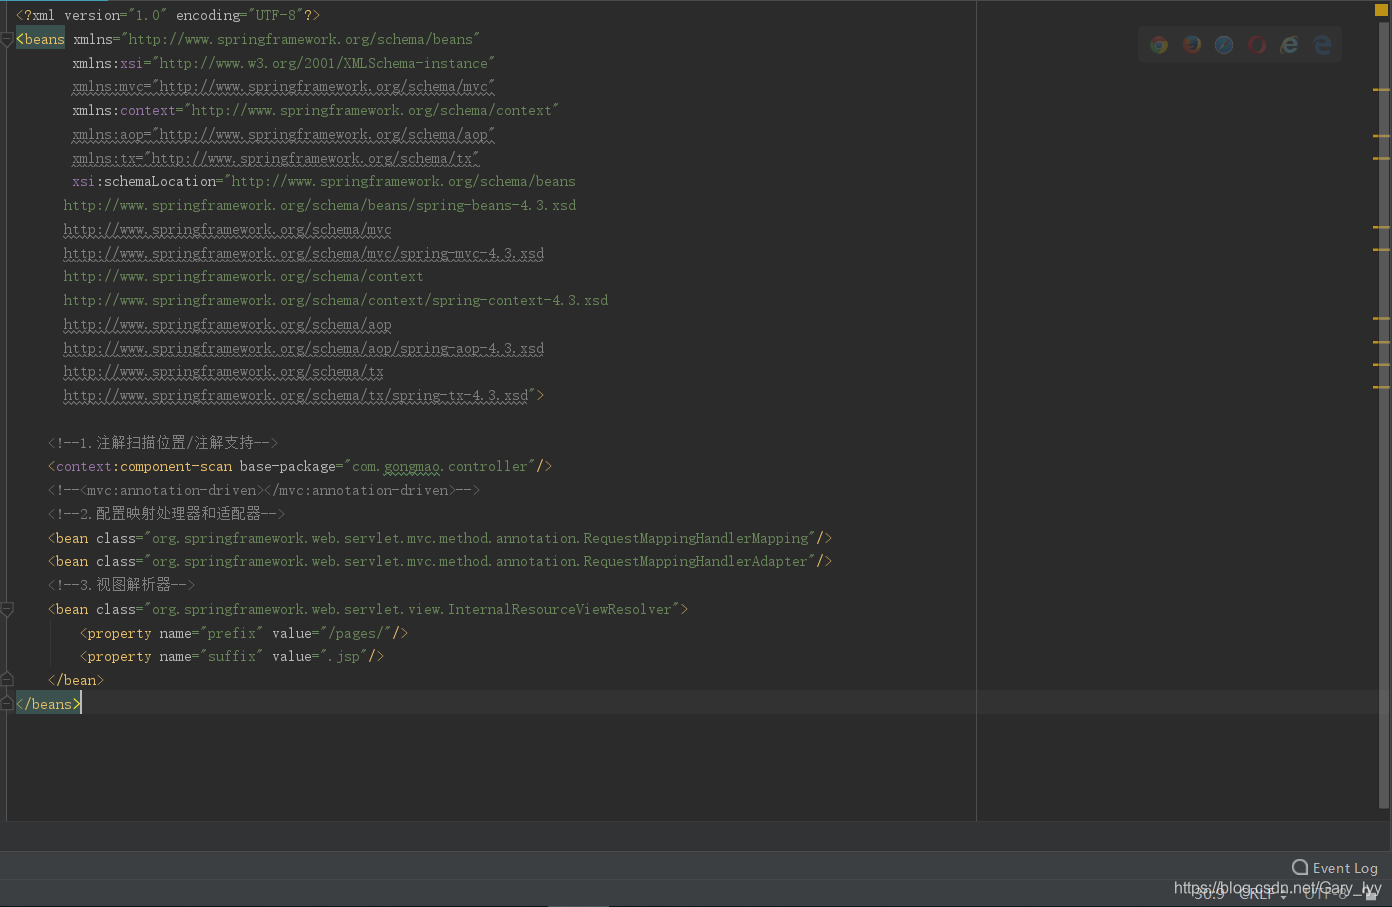Click the Event Log balloon icon
1392x907 pixels.
[1300, 867]
